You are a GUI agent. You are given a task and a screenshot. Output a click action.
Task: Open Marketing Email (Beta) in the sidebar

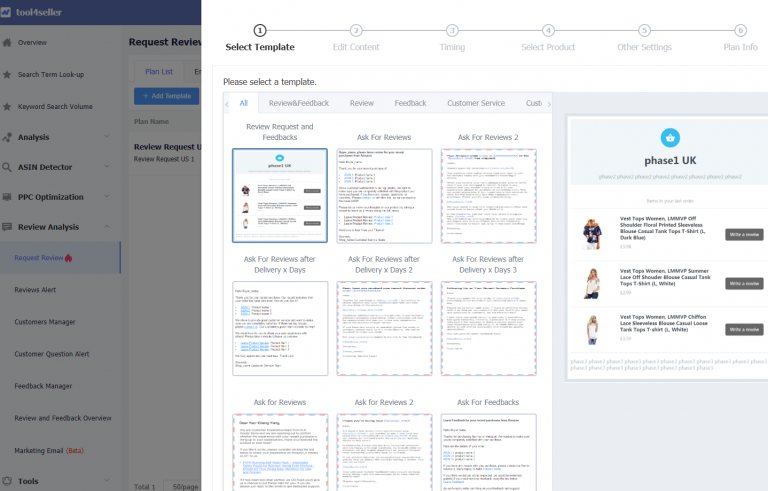49,450
